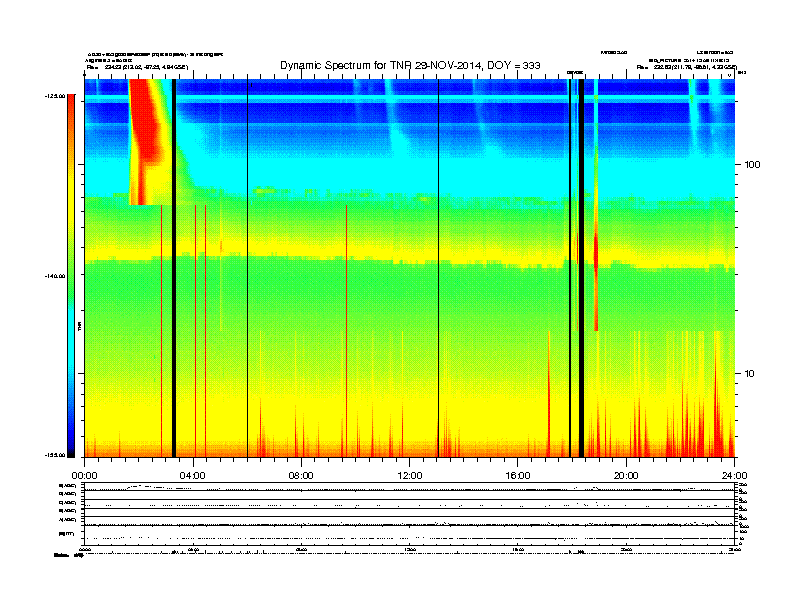Click the -155.00 color scale label

pos(55,455)
